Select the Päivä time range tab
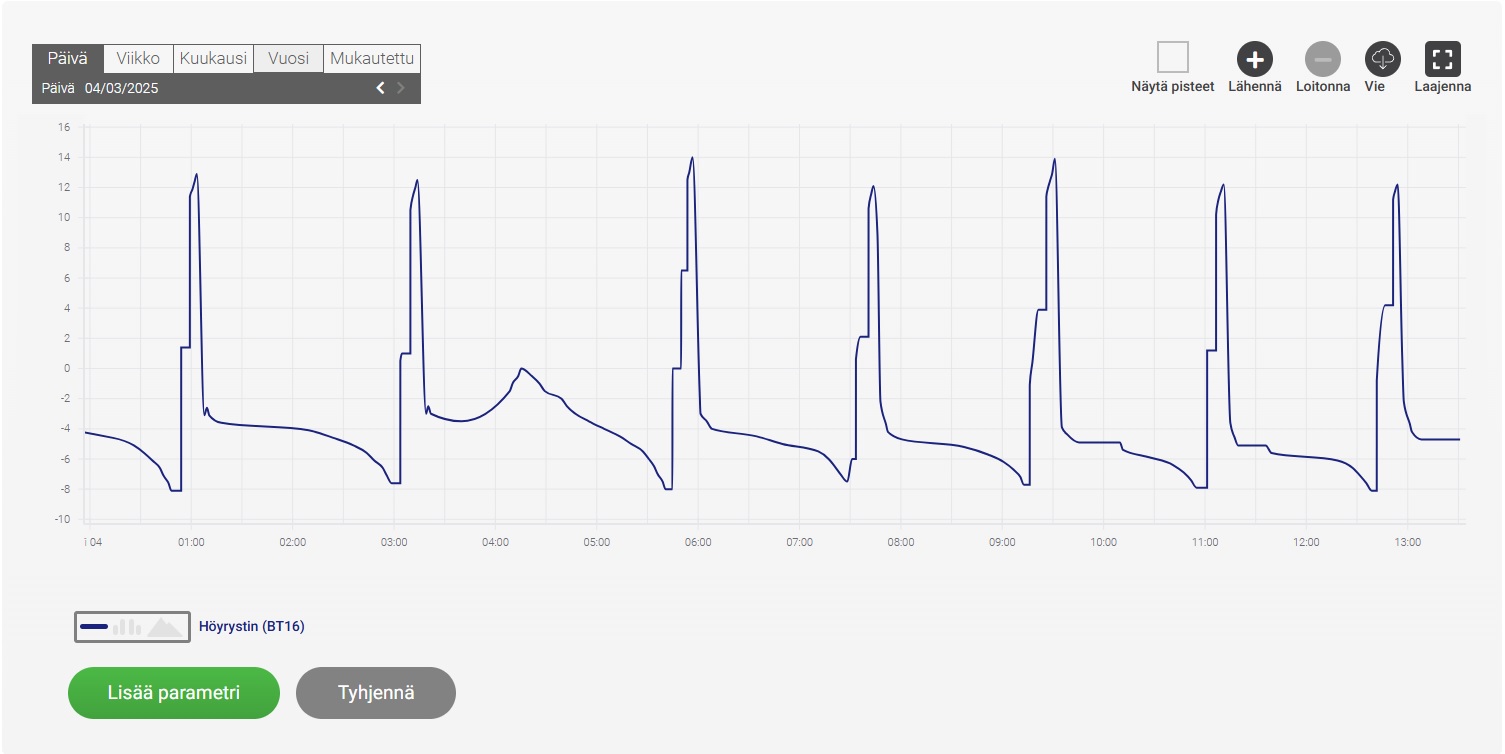Viewport: 1505px width, 754px height. (68, 58)
